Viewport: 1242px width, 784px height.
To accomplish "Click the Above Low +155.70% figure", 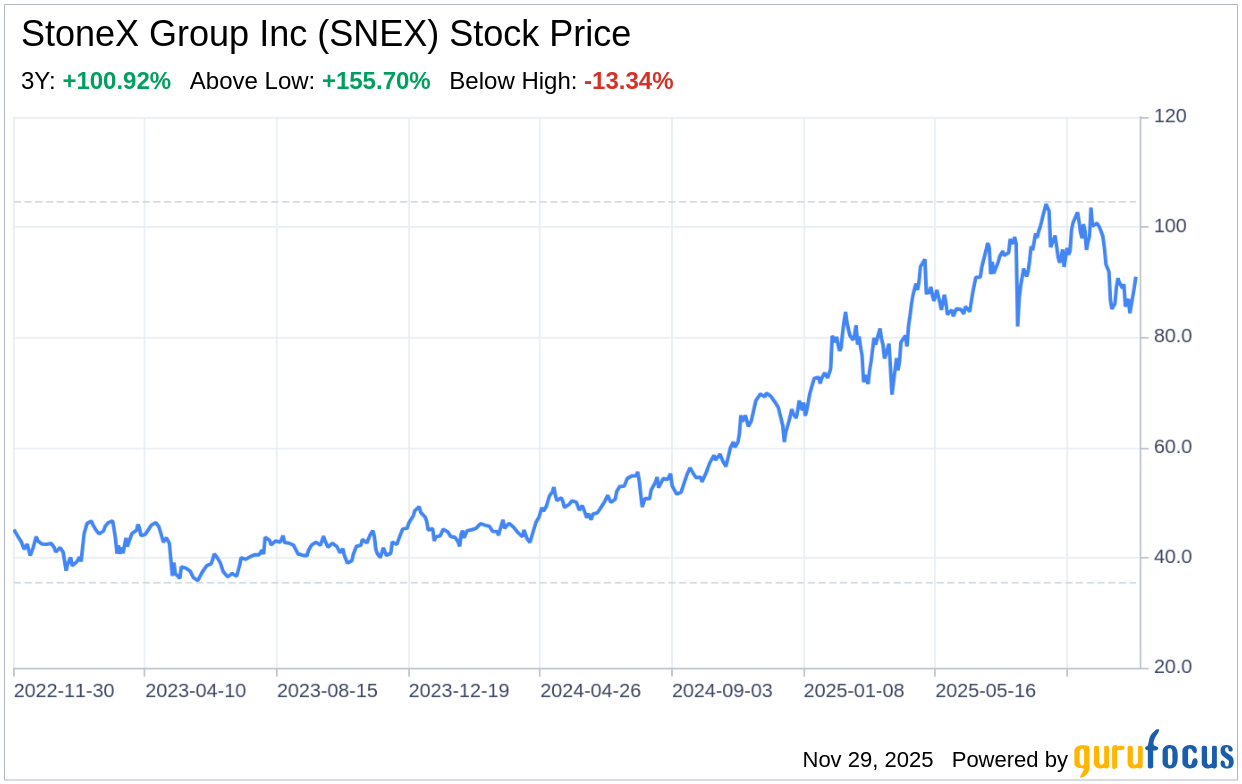I will [x=375, y=82].
